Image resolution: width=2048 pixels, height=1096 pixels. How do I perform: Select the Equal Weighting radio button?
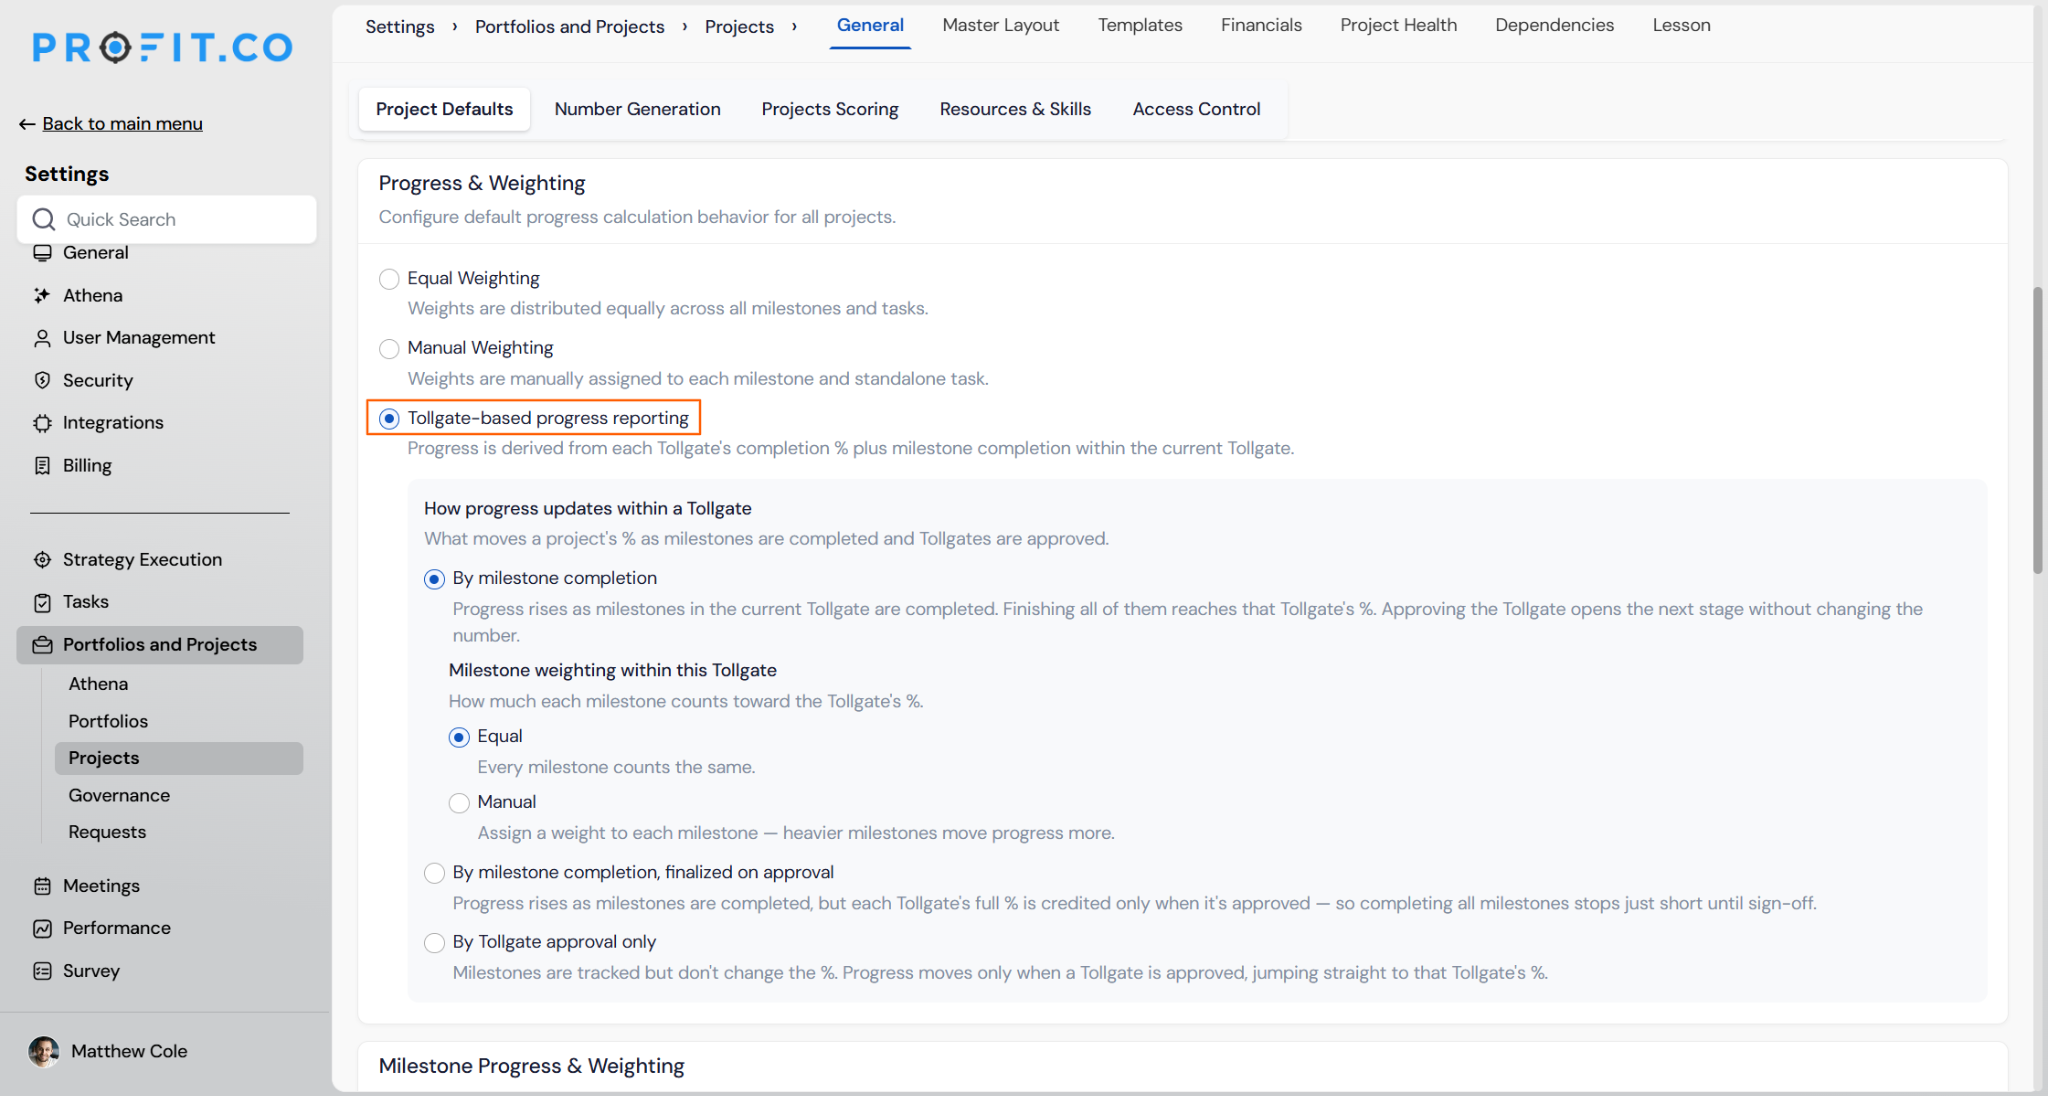(x=389, y=279)
